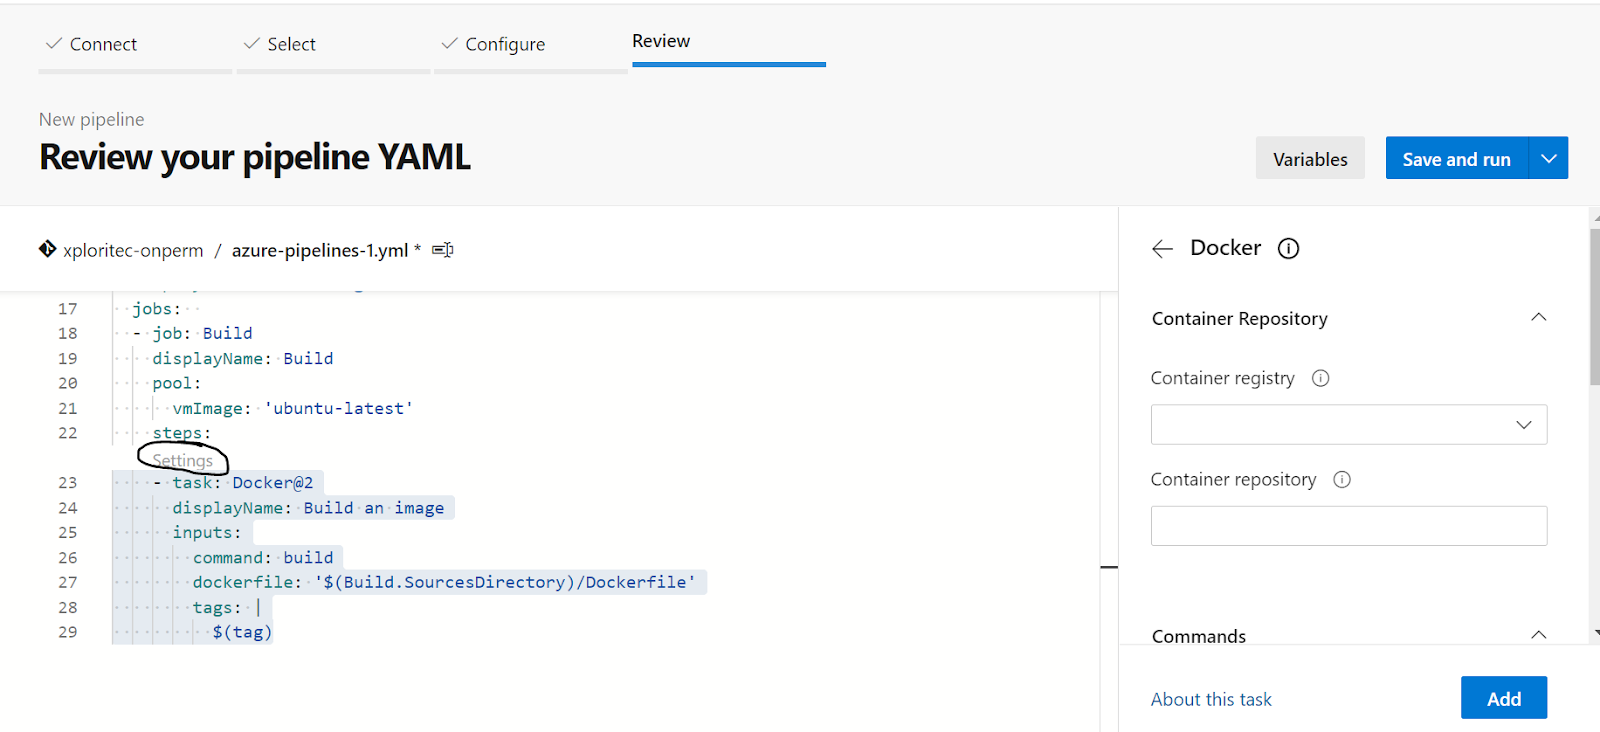Collapse the Commands section
The height and width of the screenshot is (732, 1600).
(1539, 635)
